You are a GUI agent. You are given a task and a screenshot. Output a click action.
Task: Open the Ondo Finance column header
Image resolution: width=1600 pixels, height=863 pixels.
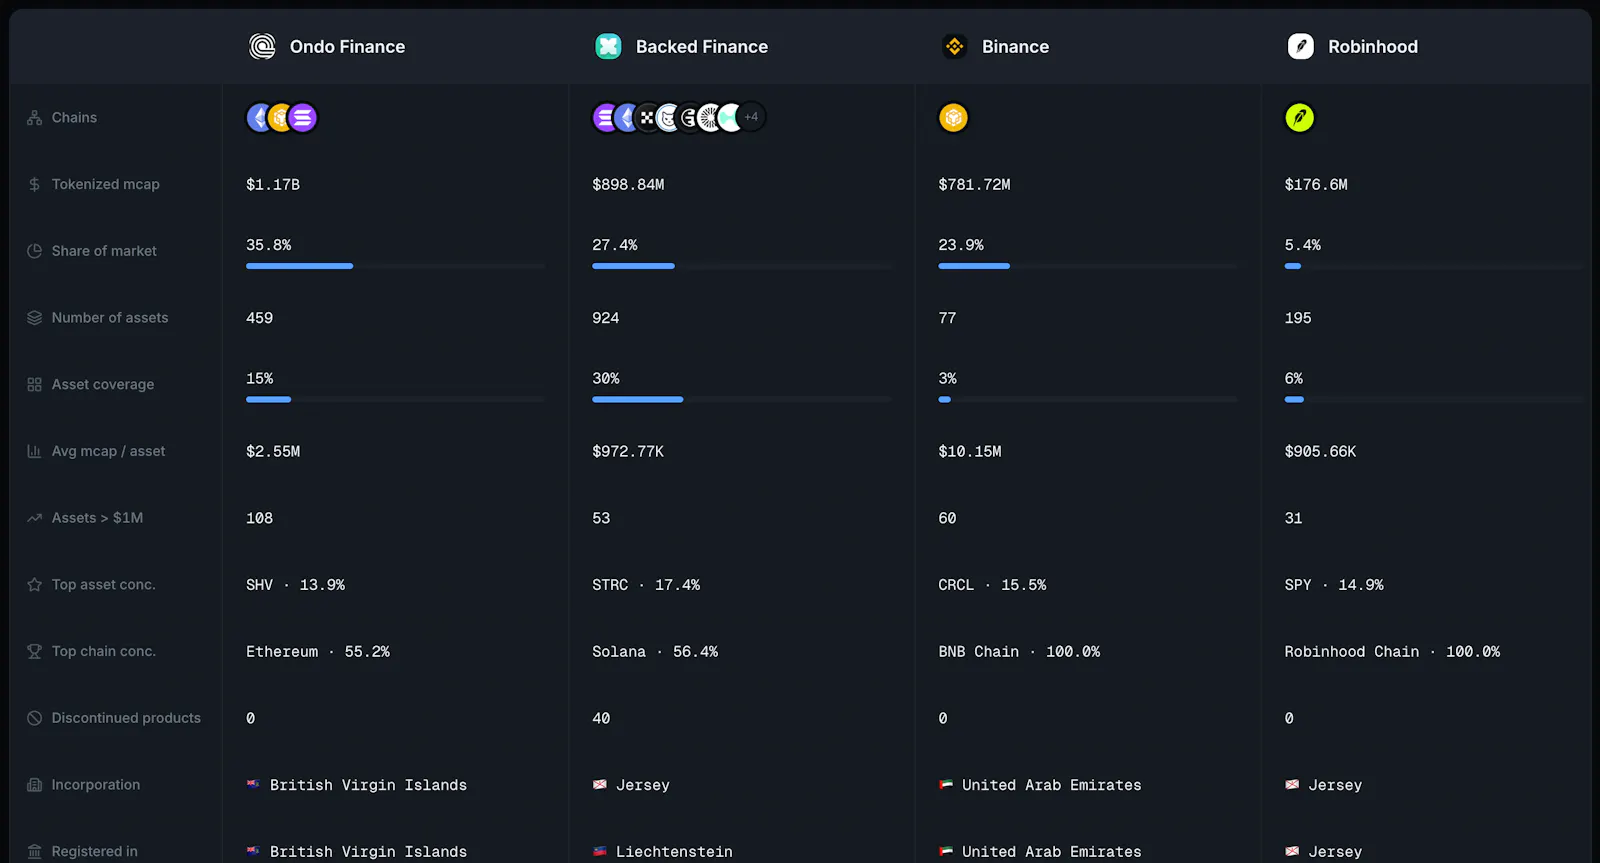tap(347, 47)
